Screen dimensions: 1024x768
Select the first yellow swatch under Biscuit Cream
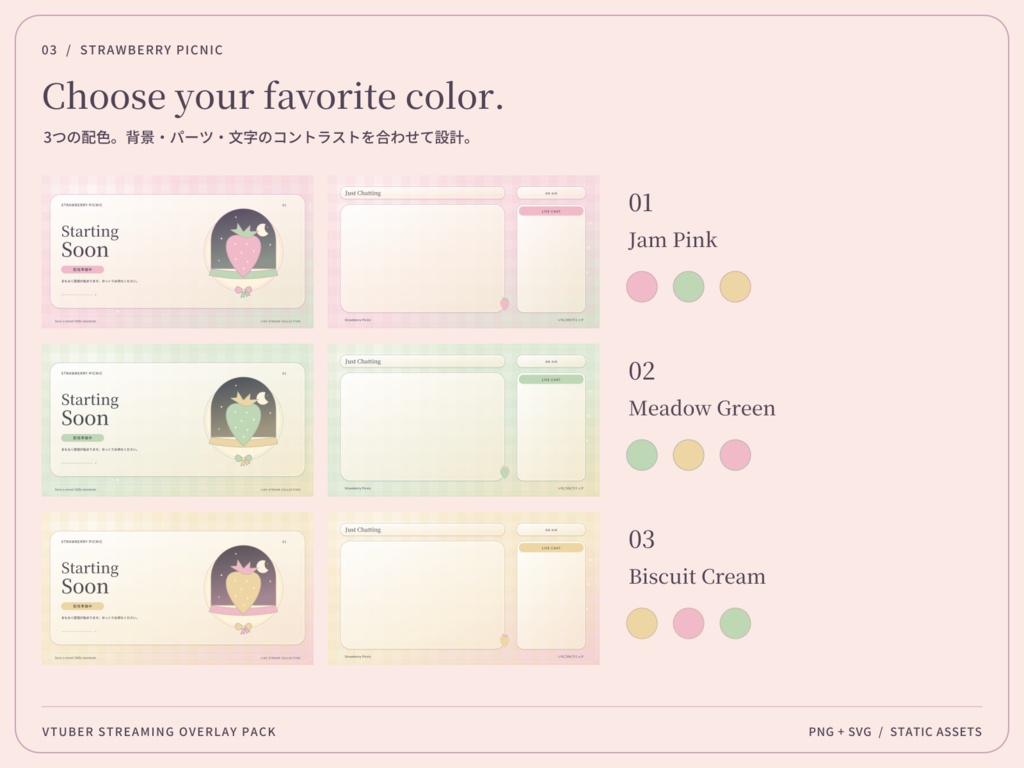click(642, 623)
